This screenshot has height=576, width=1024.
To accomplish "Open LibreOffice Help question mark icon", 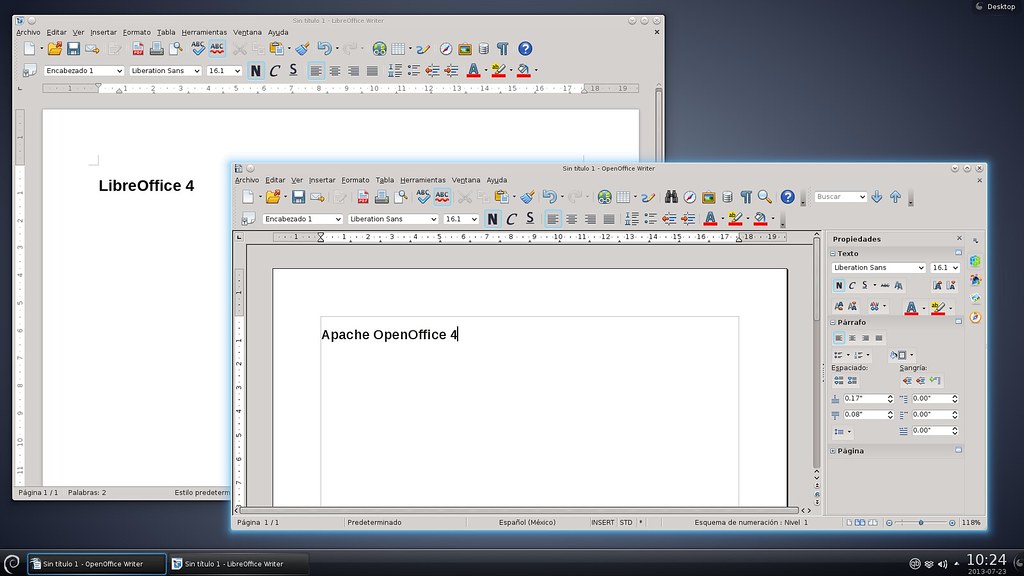I will (525, 48).
